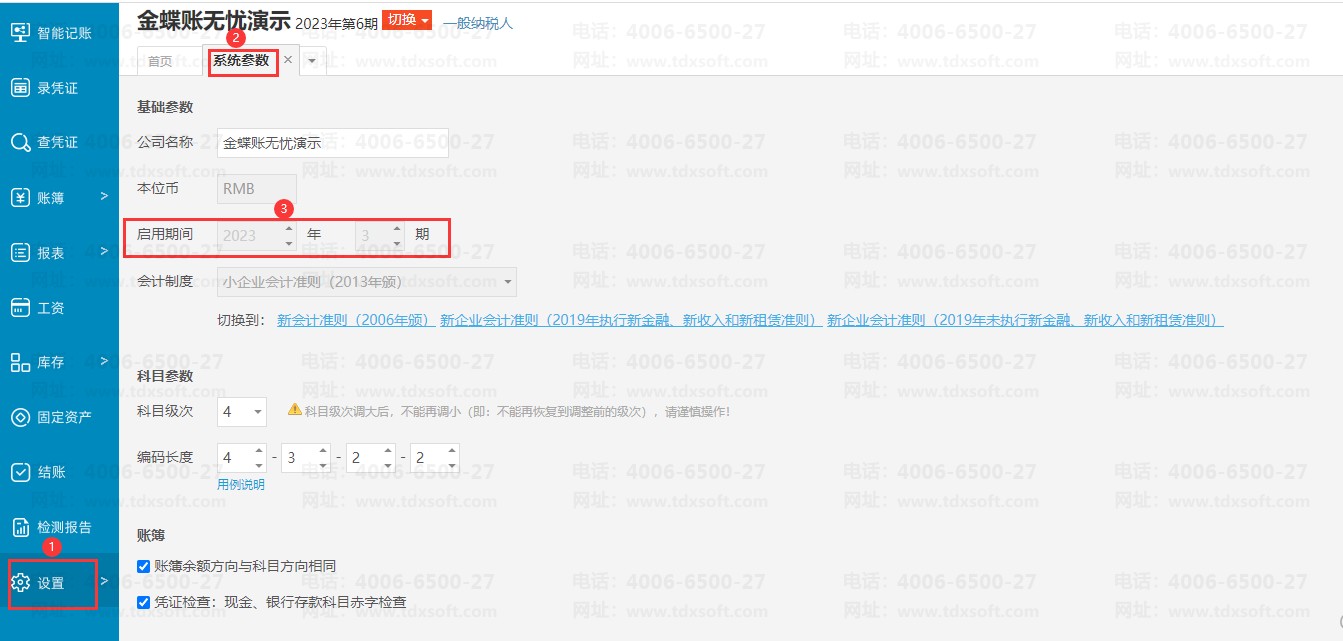Click the 本位币 RMB field
Viewport: 1343px width, 641px height.
pos(256,188)
